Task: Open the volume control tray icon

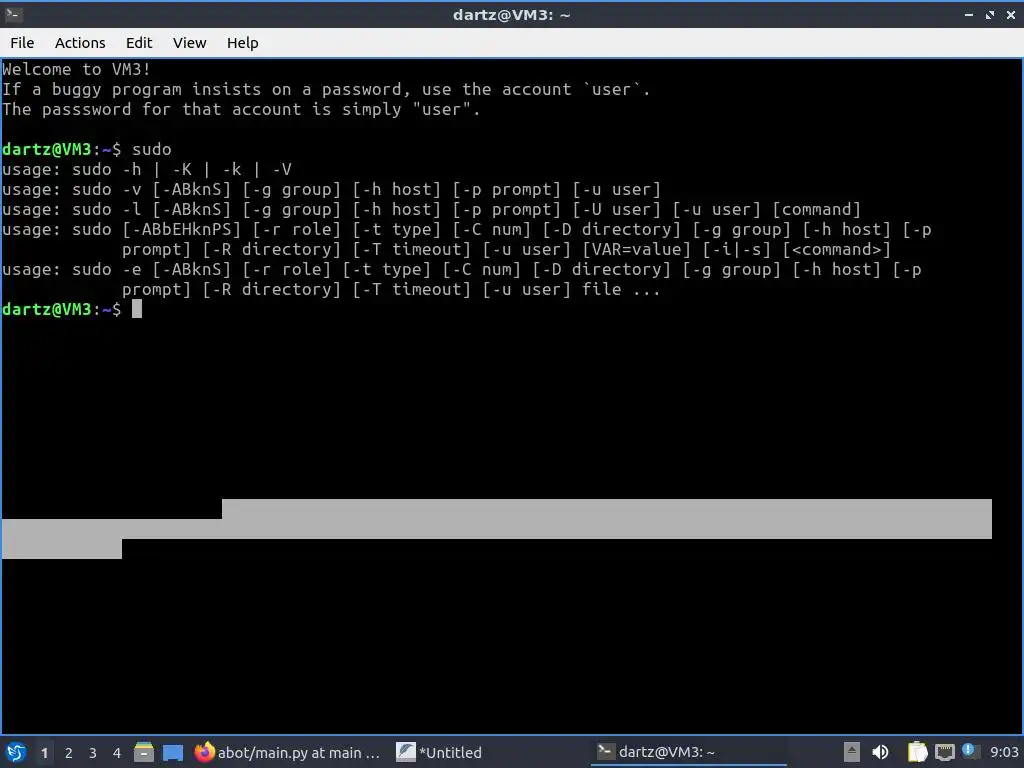Action: tap(880, 752)
